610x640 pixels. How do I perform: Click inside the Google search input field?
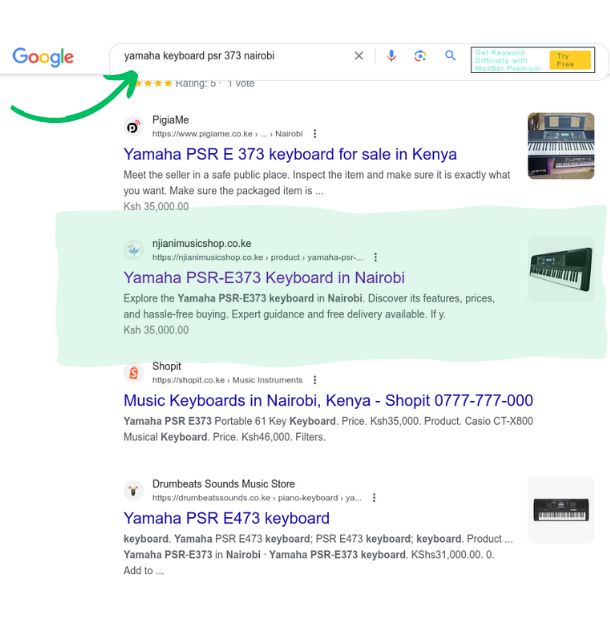point(230,56)
